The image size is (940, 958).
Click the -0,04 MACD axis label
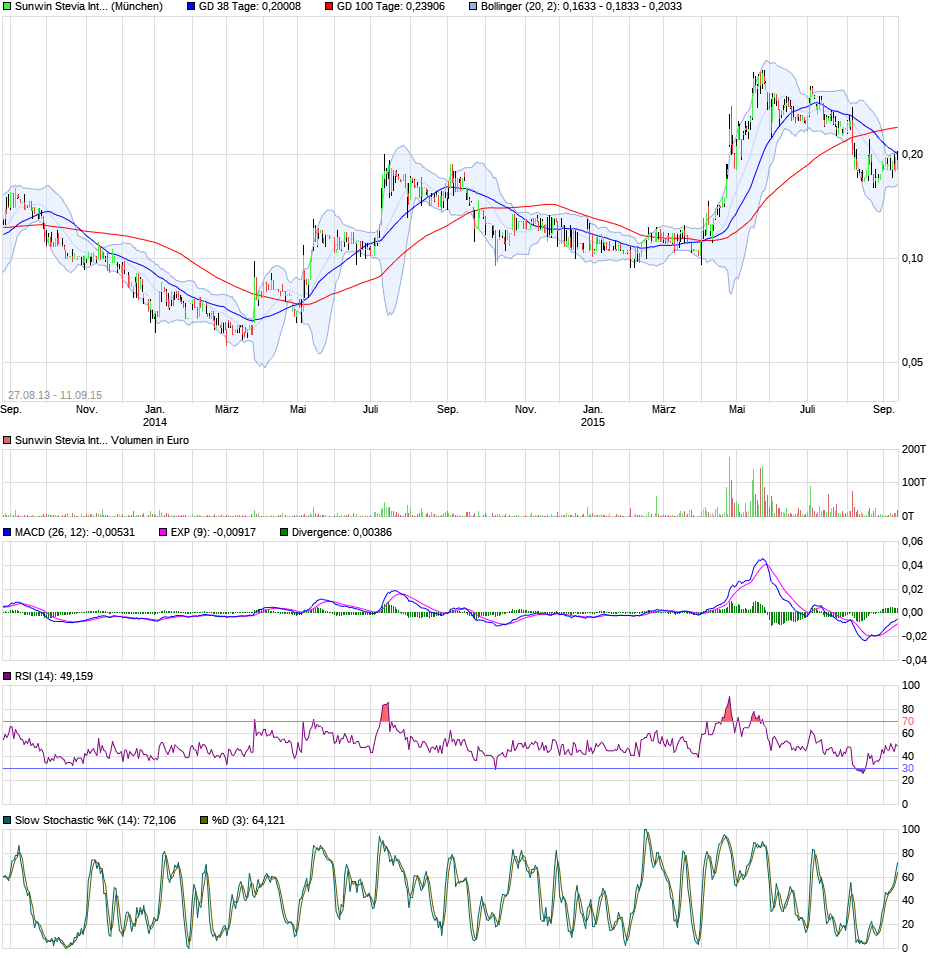(x=914, y=660)
